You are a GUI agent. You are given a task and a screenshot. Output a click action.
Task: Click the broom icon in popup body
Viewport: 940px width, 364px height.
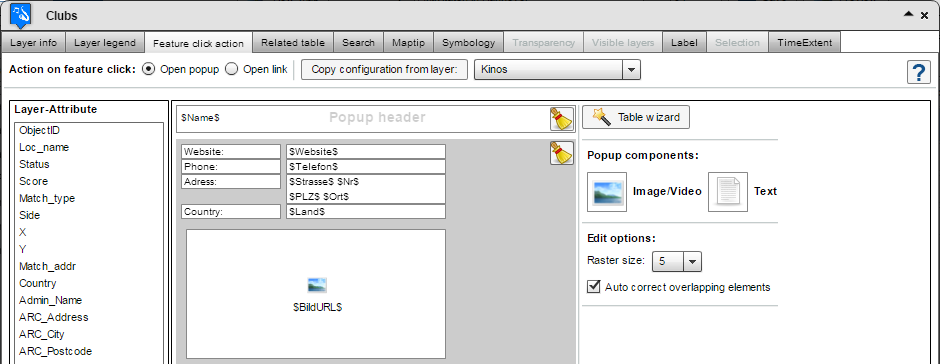point(562,153)
